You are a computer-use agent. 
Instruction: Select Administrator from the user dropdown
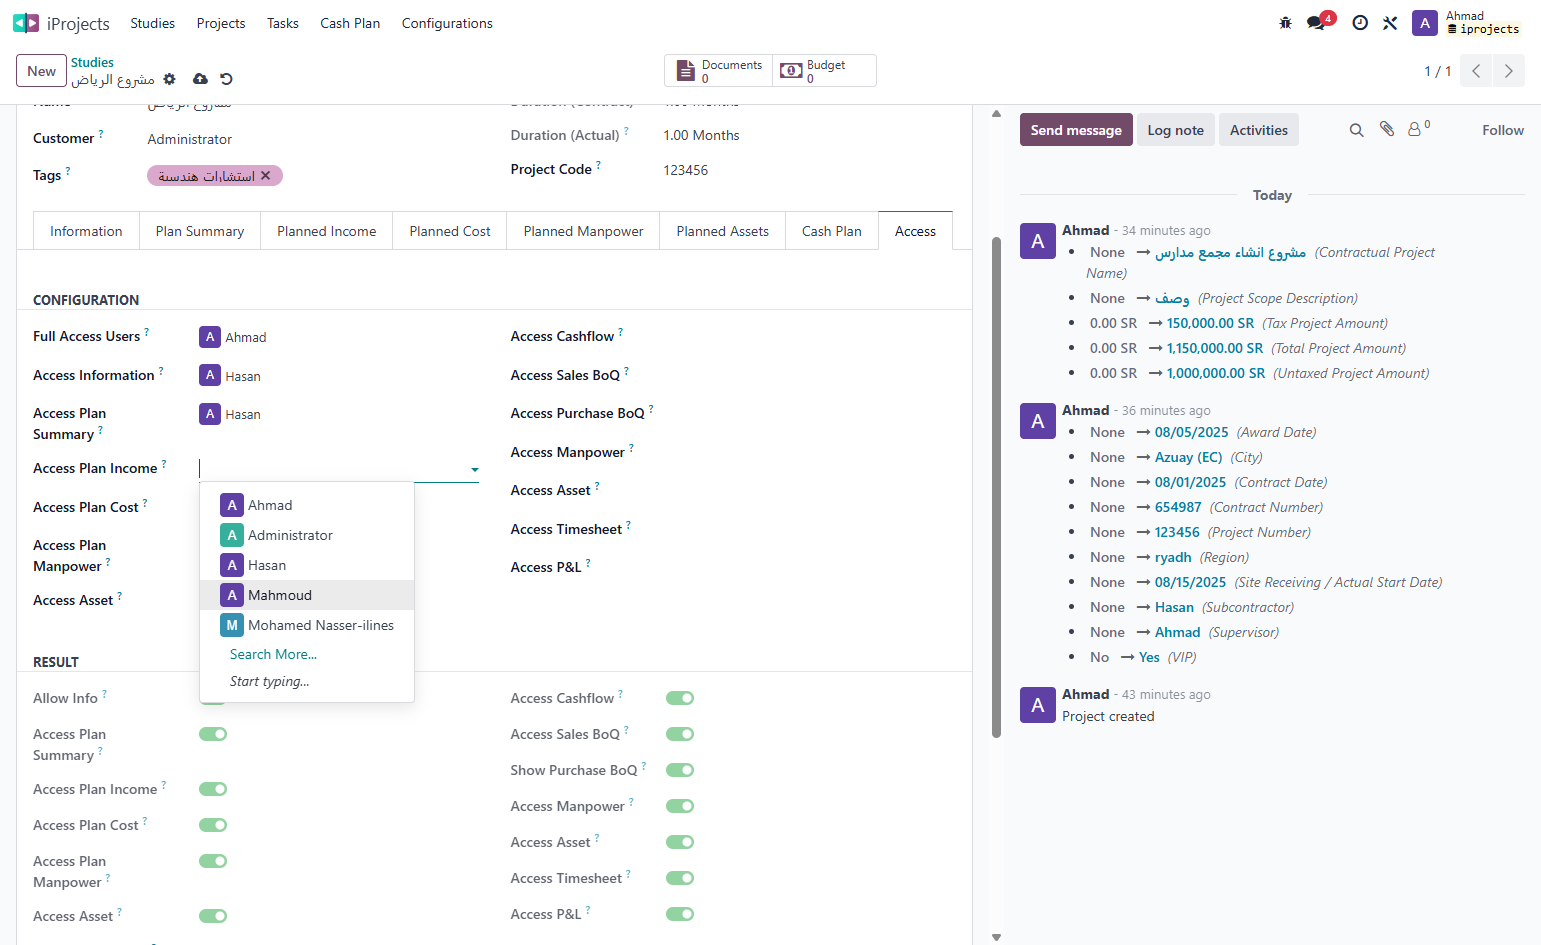[307, 535]
